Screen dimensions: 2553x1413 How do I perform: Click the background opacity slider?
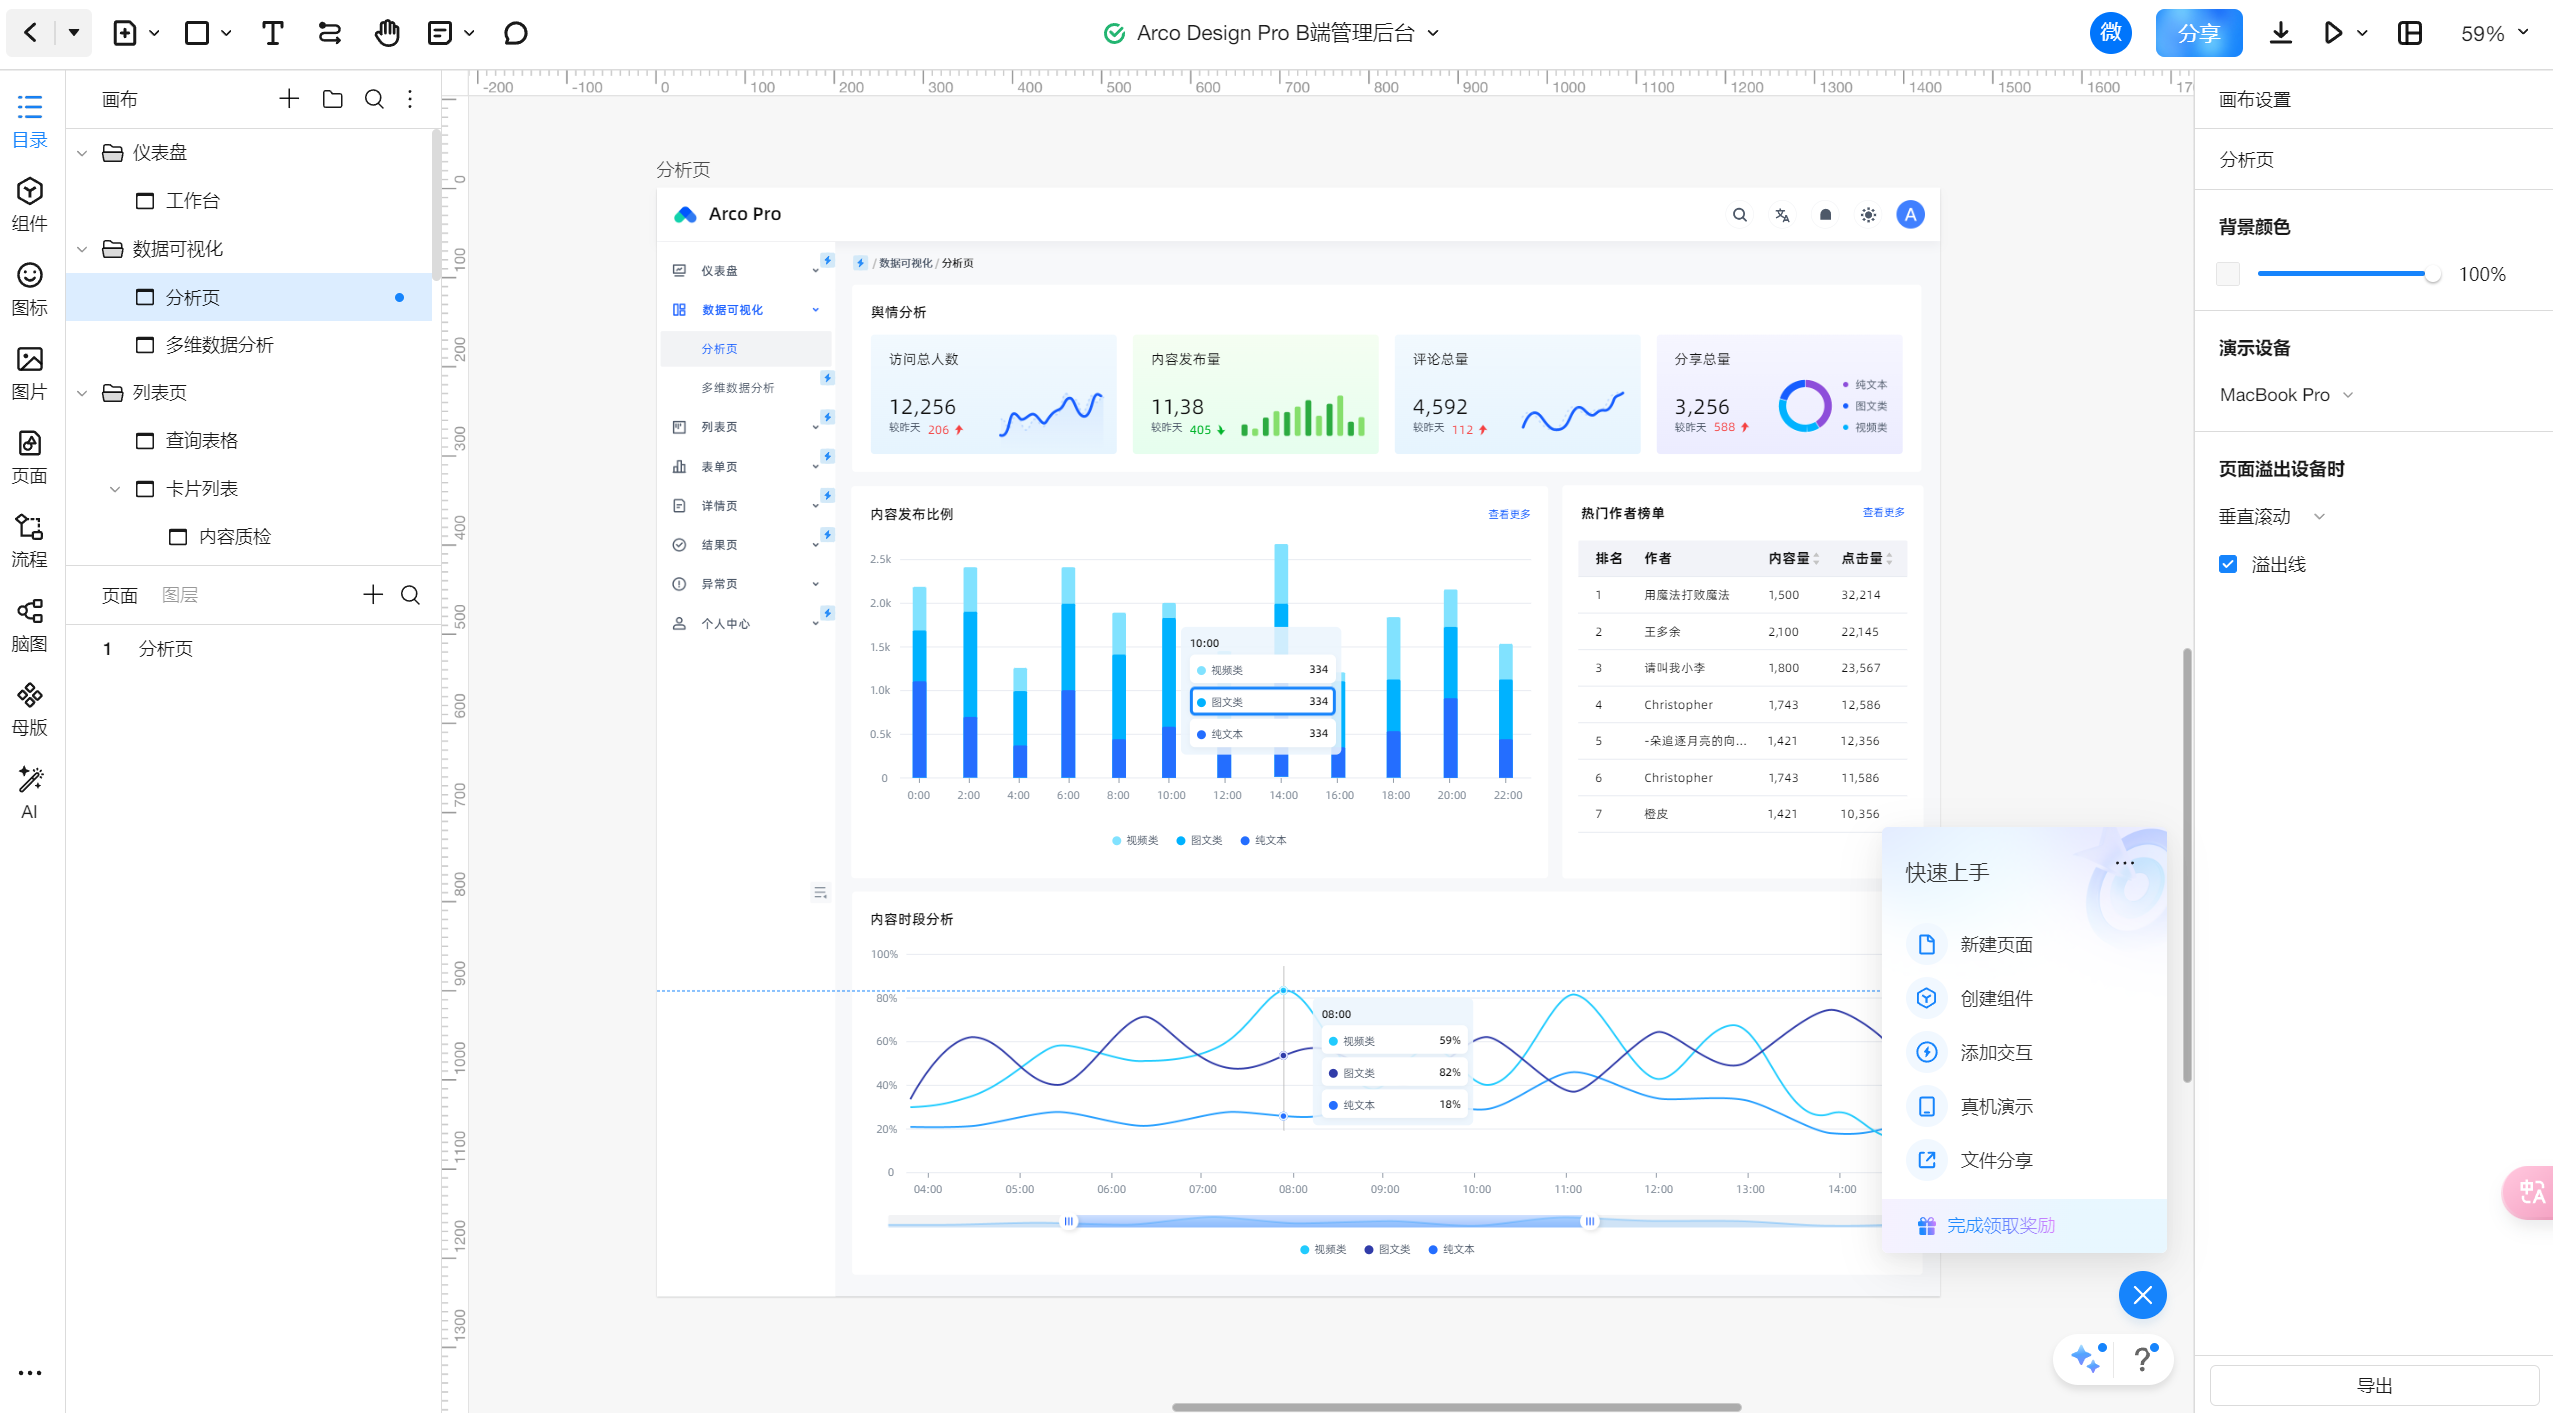point(2349,274)
